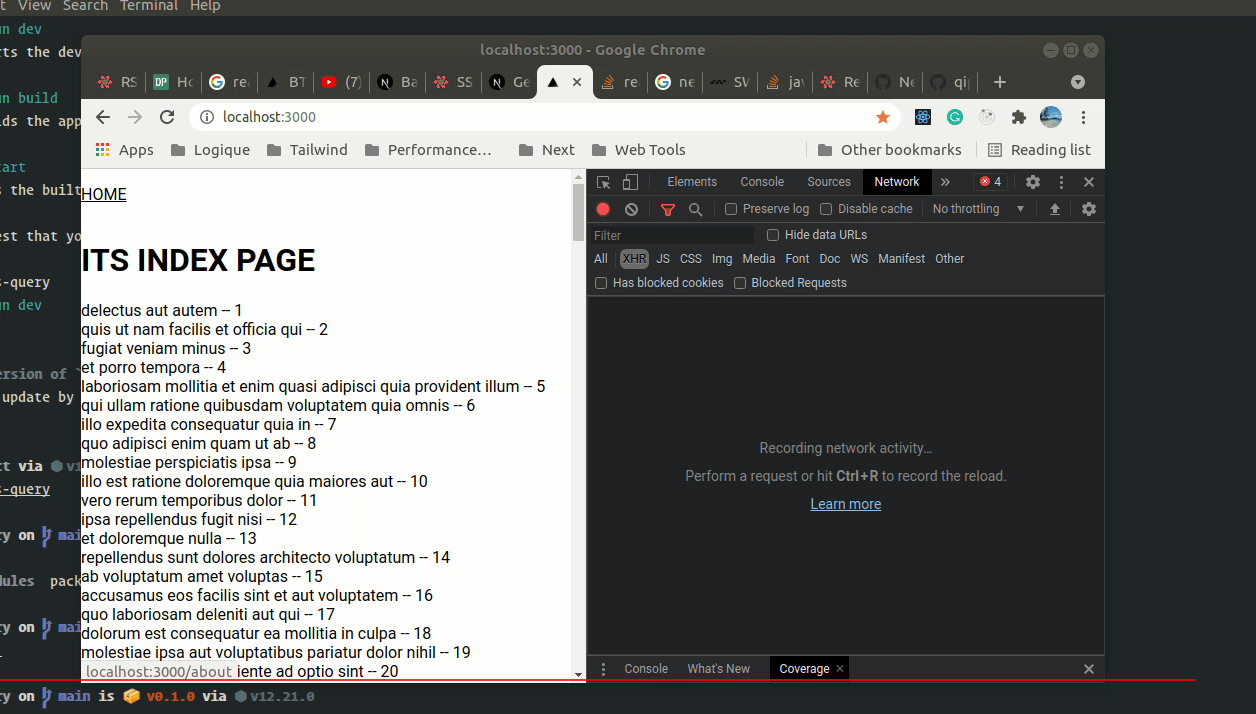The image size is (1256, 714).
Task: Select the Coverage drawer tab
Action: coord(804,669)
